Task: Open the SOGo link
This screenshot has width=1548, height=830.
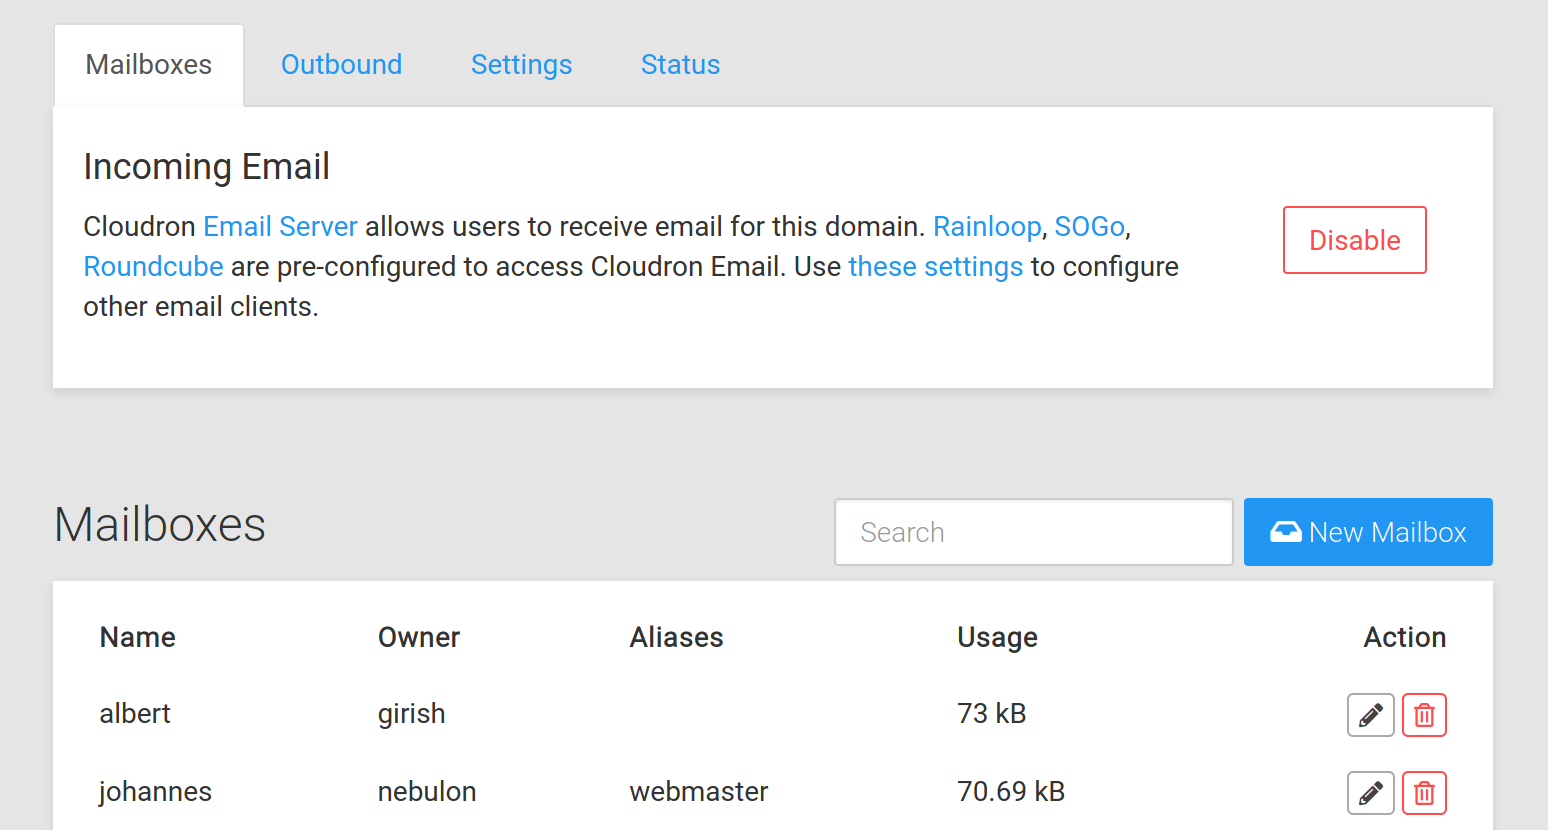Action: [1090, 227]
